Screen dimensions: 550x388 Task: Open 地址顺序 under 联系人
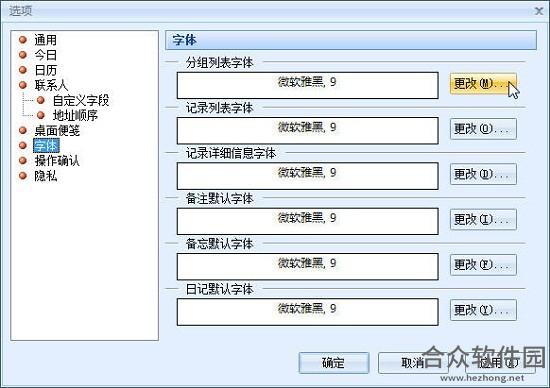pyautogui.click(x=75, y=115)
